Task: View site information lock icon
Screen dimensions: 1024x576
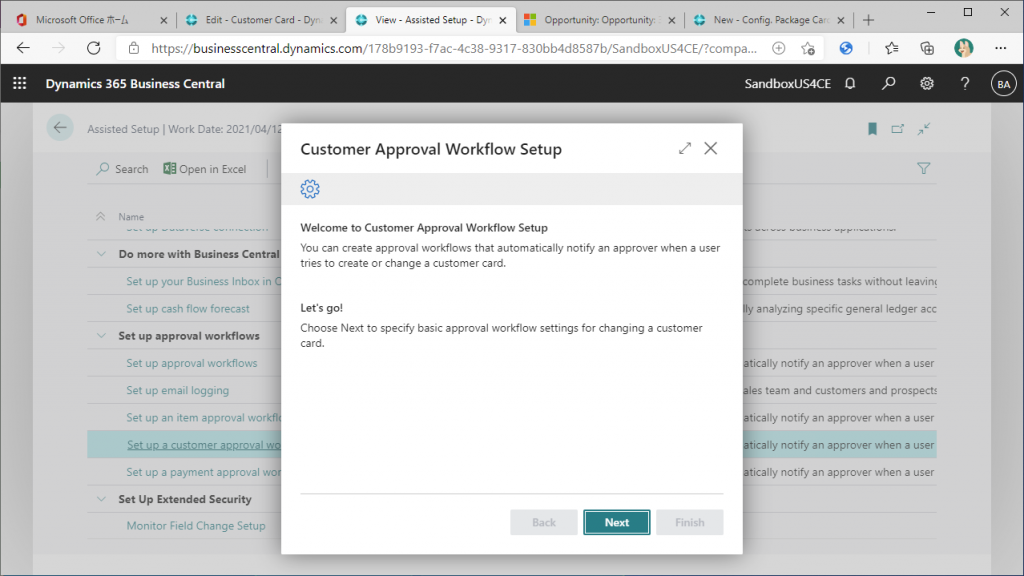Action: [x=134, y=48]
